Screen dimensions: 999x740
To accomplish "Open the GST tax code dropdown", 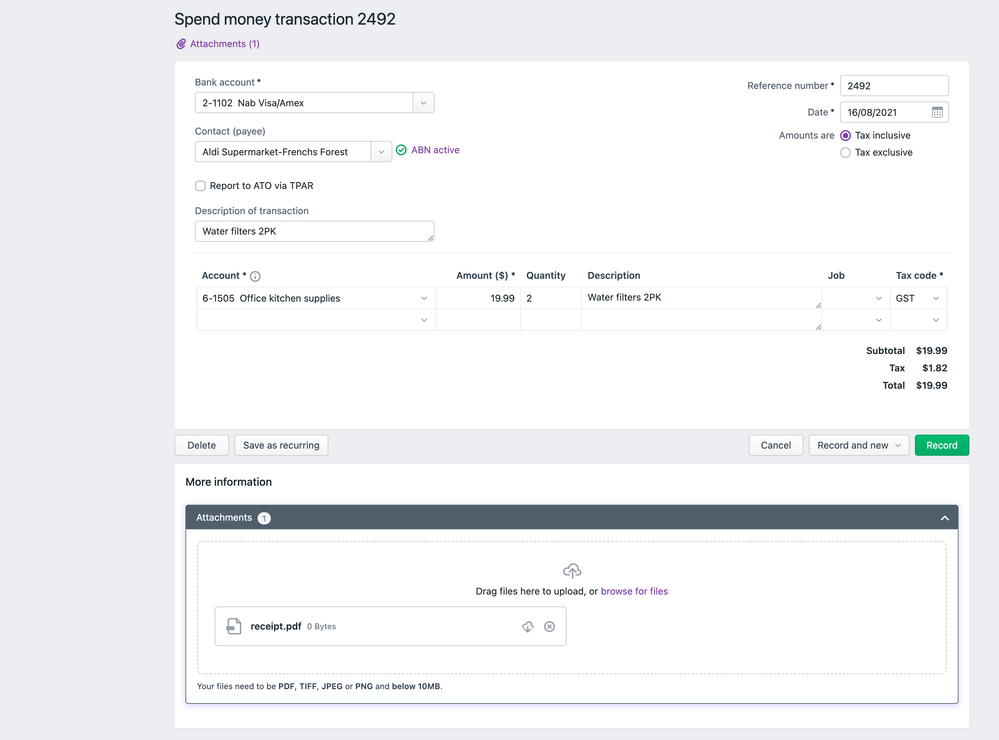I will point(936,298).
